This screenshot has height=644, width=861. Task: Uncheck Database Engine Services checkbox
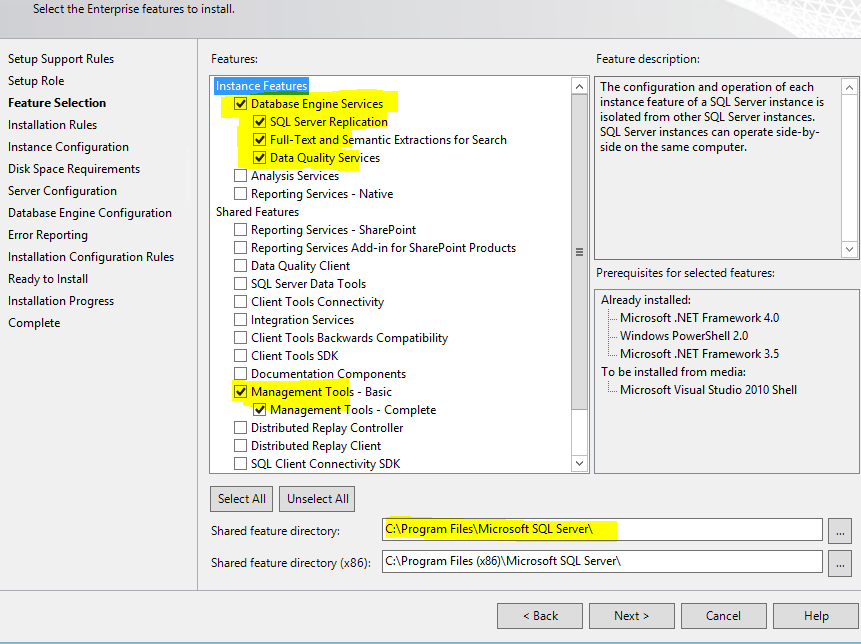coord(241,104)
